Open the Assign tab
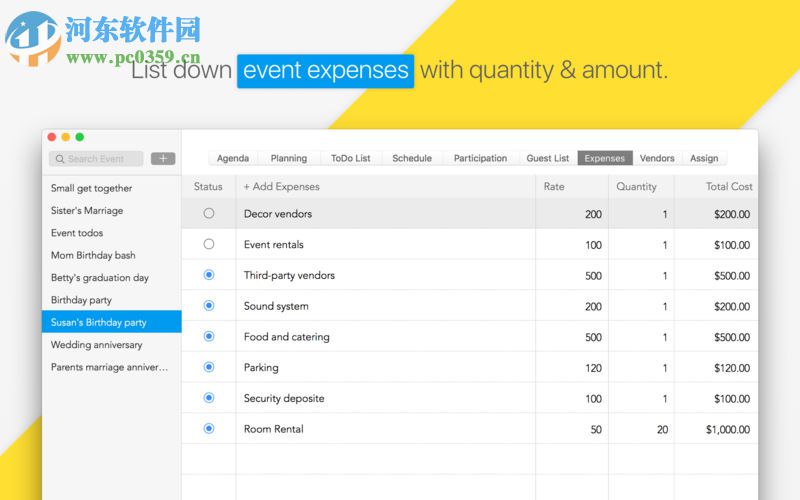 tap(704, 158)
